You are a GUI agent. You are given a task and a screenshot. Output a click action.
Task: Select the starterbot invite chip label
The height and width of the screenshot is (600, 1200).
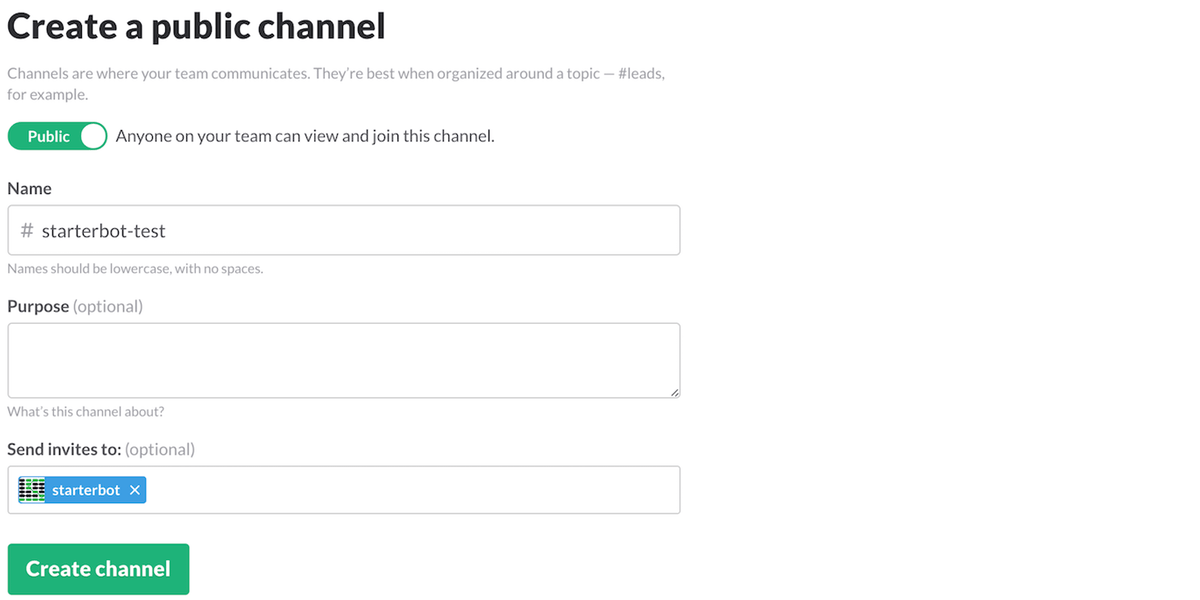click(x=86, y=490)
